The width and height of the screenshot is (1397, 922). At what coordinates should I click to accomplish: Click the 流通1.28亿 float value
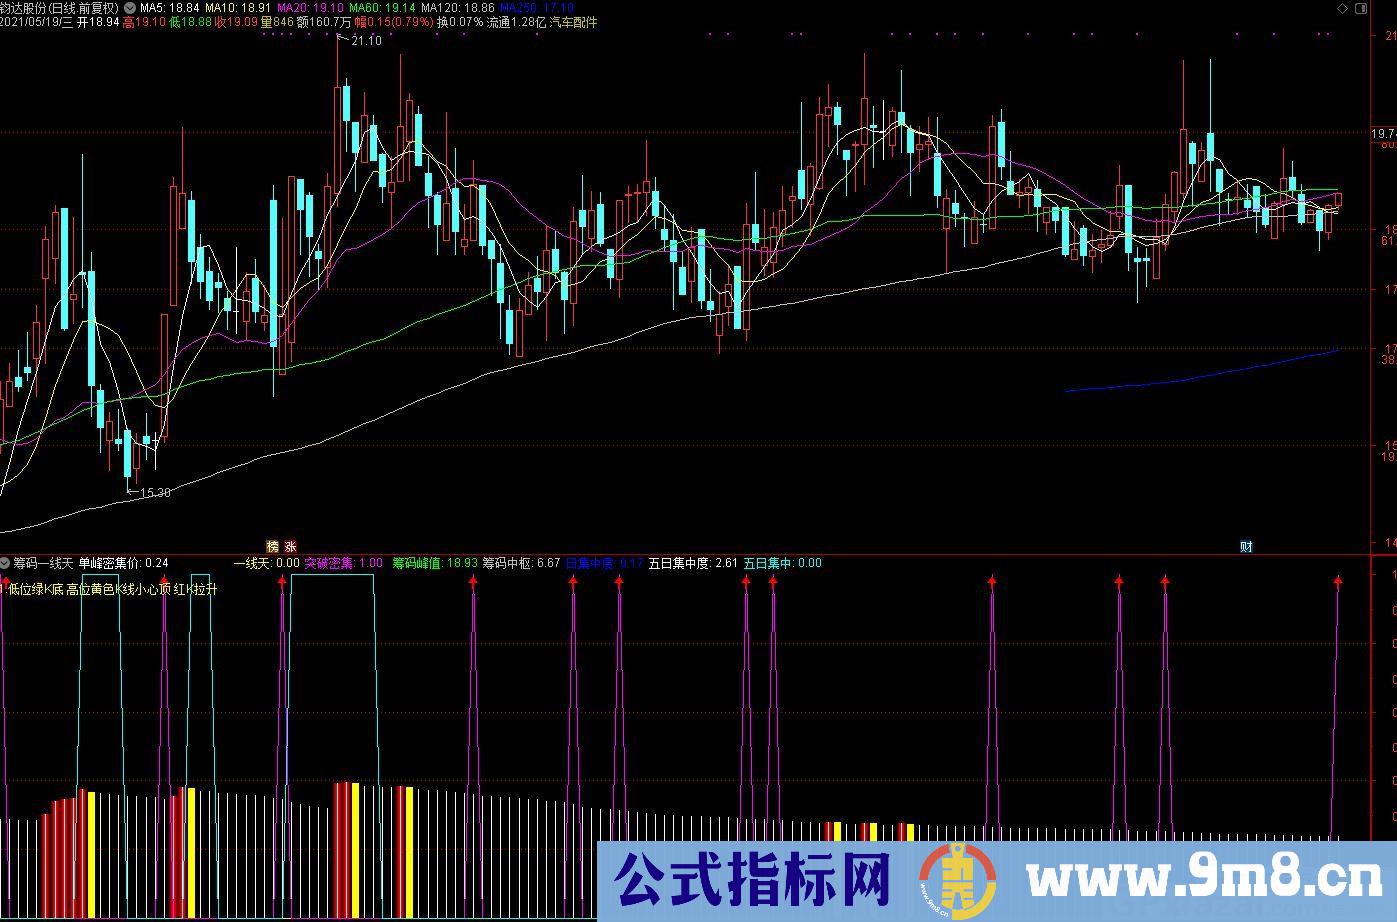[x=516, y=21]
